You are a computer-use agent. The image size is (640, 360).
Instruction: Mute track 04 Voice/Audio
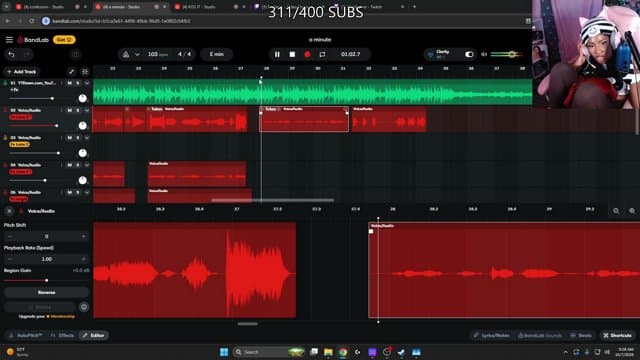click(69, 165)
